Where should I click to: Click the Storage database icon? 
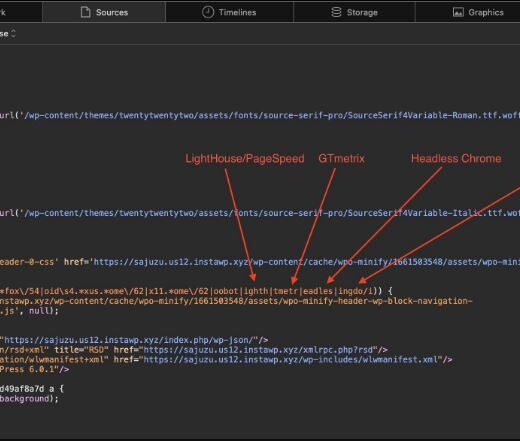pos(336,12)
